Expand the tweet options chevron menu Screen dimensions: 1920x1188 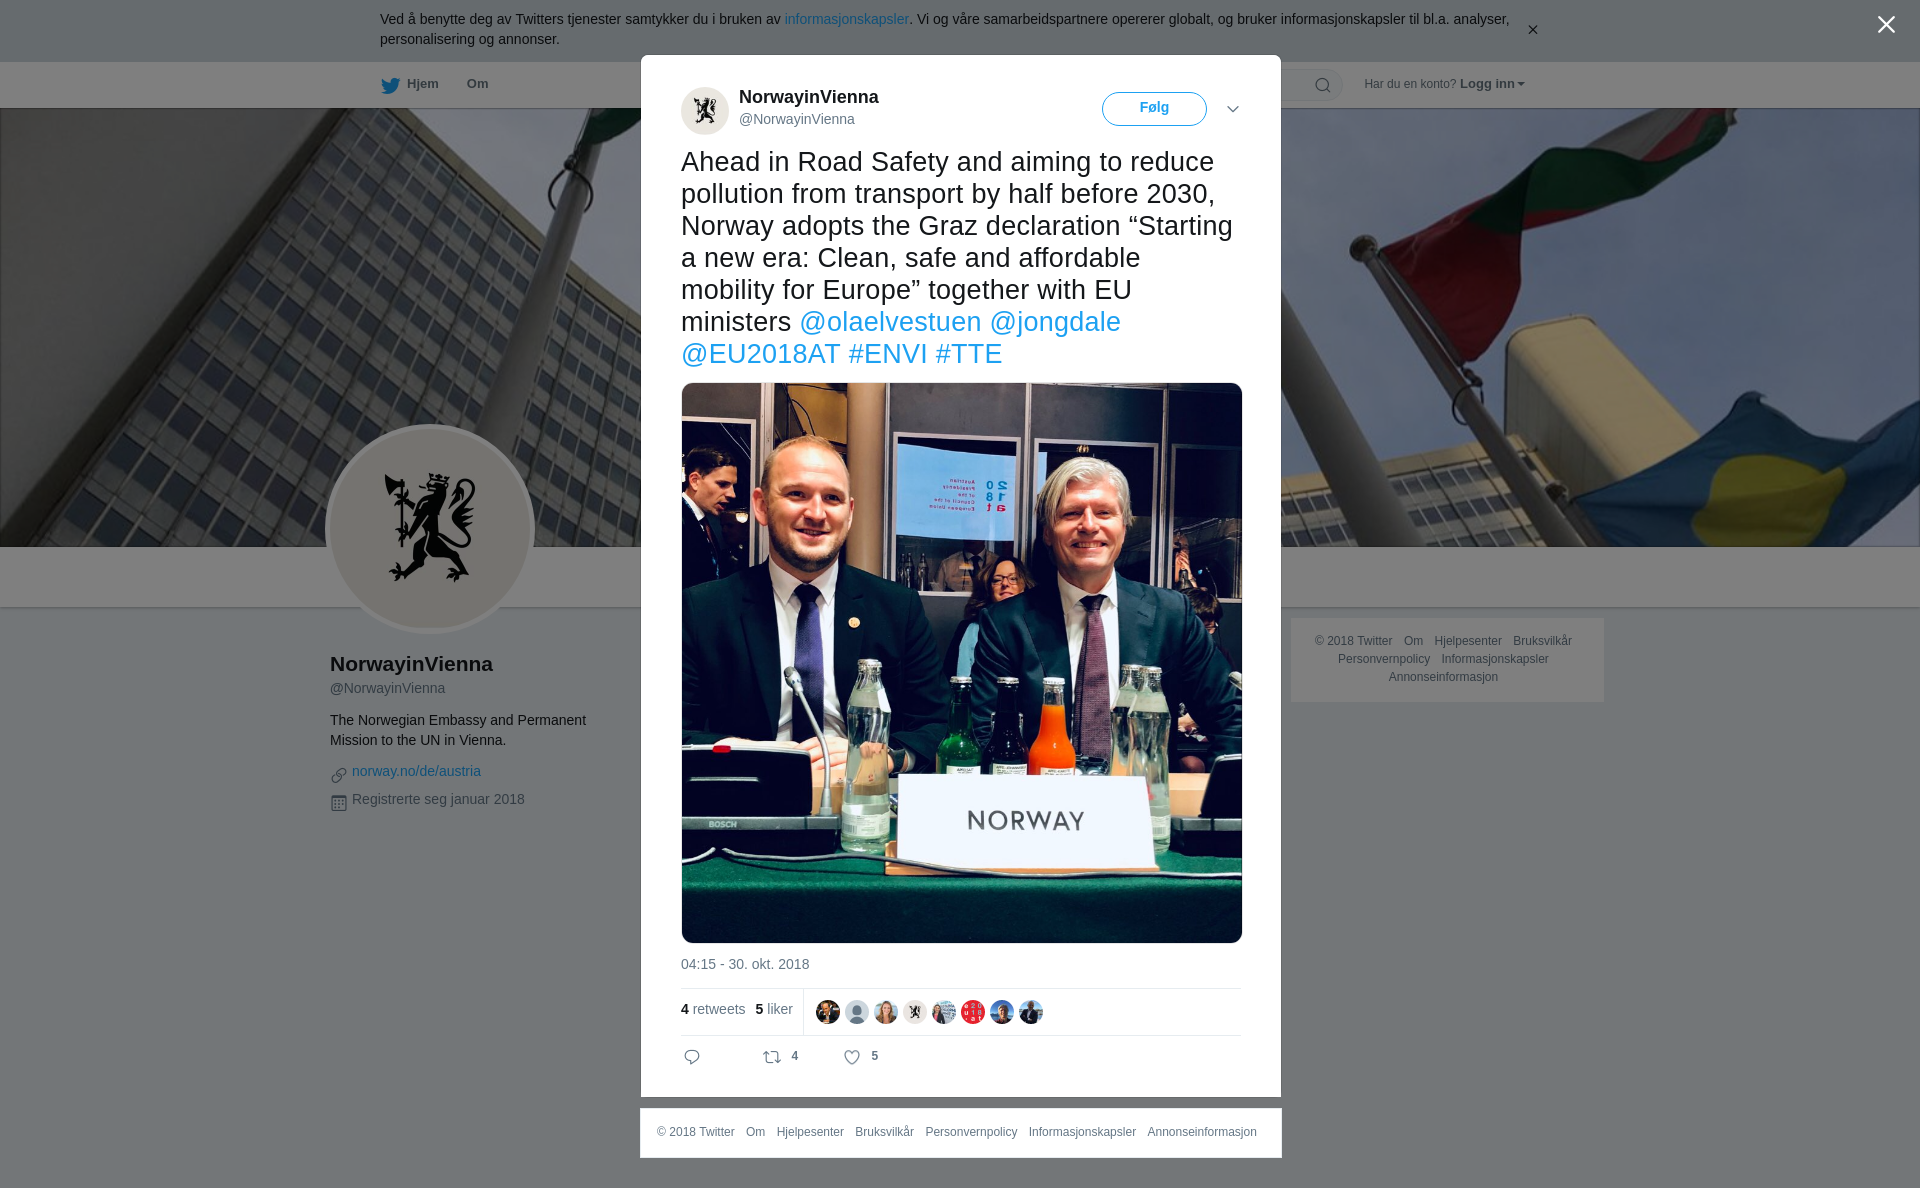pyautogui.click(x=1233, y=109)
